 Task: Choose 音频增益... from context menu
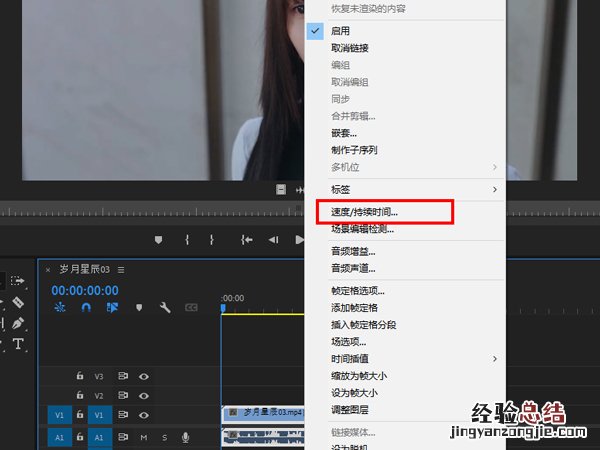tap(353, 251)
